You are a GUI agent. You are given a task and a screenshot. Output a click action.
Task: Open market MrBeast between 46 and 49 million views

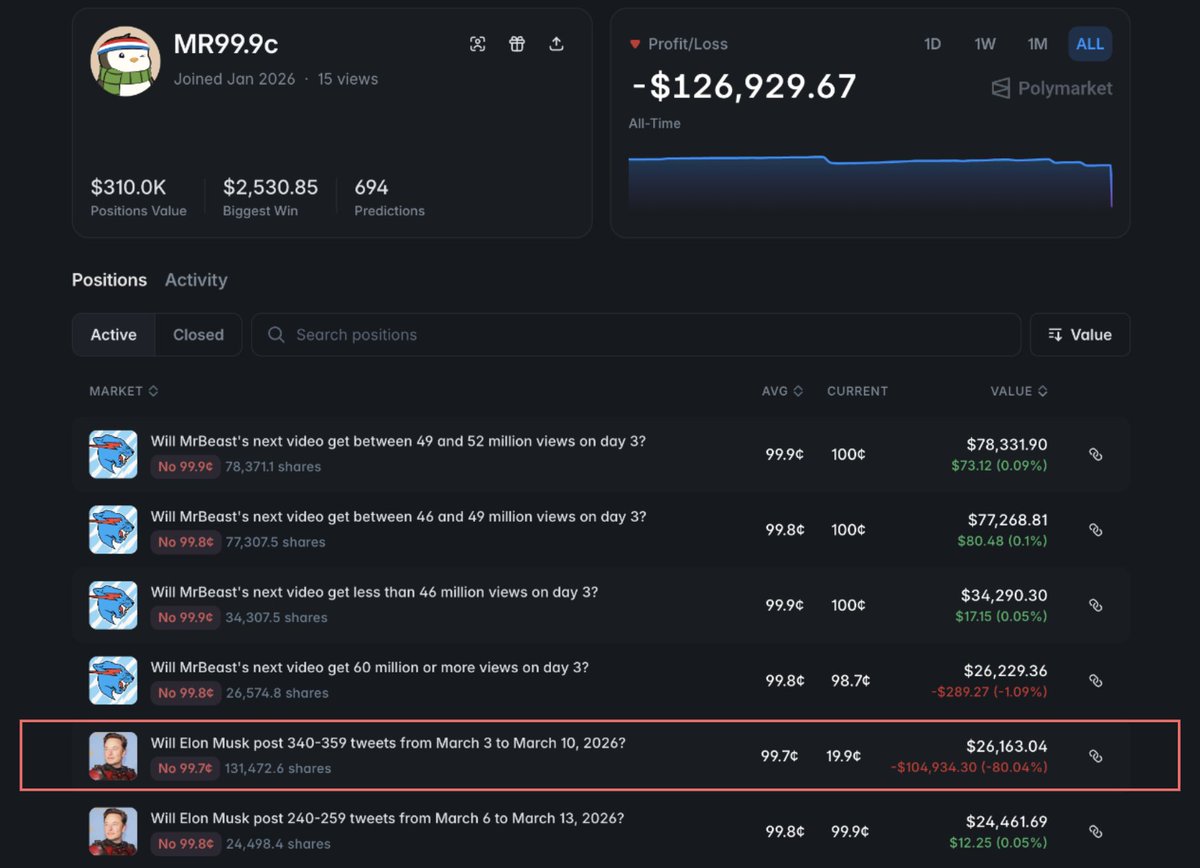click(398, 517)
